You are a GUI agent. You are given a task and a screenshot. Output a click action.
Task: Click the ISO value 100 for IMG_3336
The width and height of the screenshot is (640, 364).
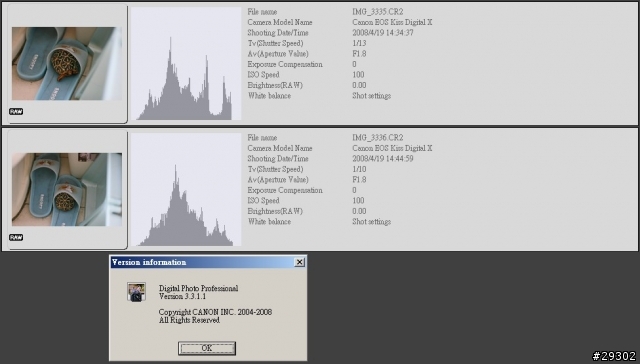(x=358, y=200)
